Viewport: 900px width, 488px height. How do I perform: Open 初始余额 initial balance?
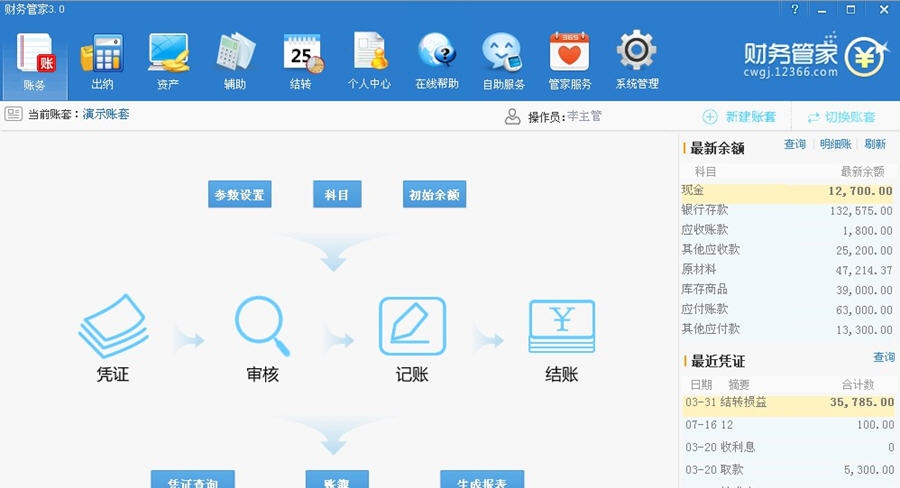pos(435,195)
